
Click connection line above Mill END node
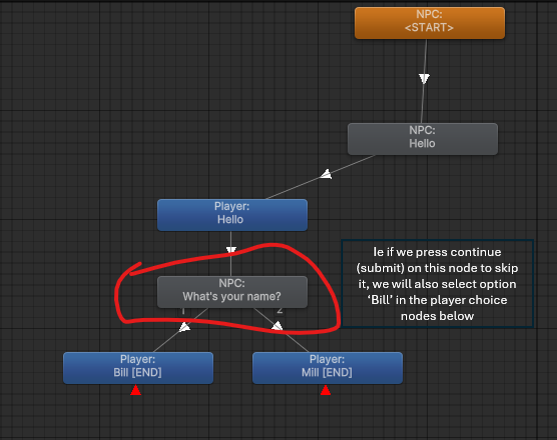297,342
